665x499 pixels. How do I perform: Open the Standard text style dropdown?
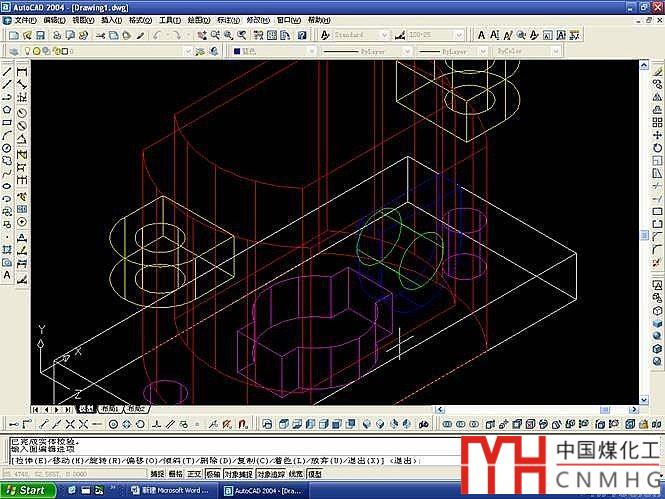click(x=384, y=35)
